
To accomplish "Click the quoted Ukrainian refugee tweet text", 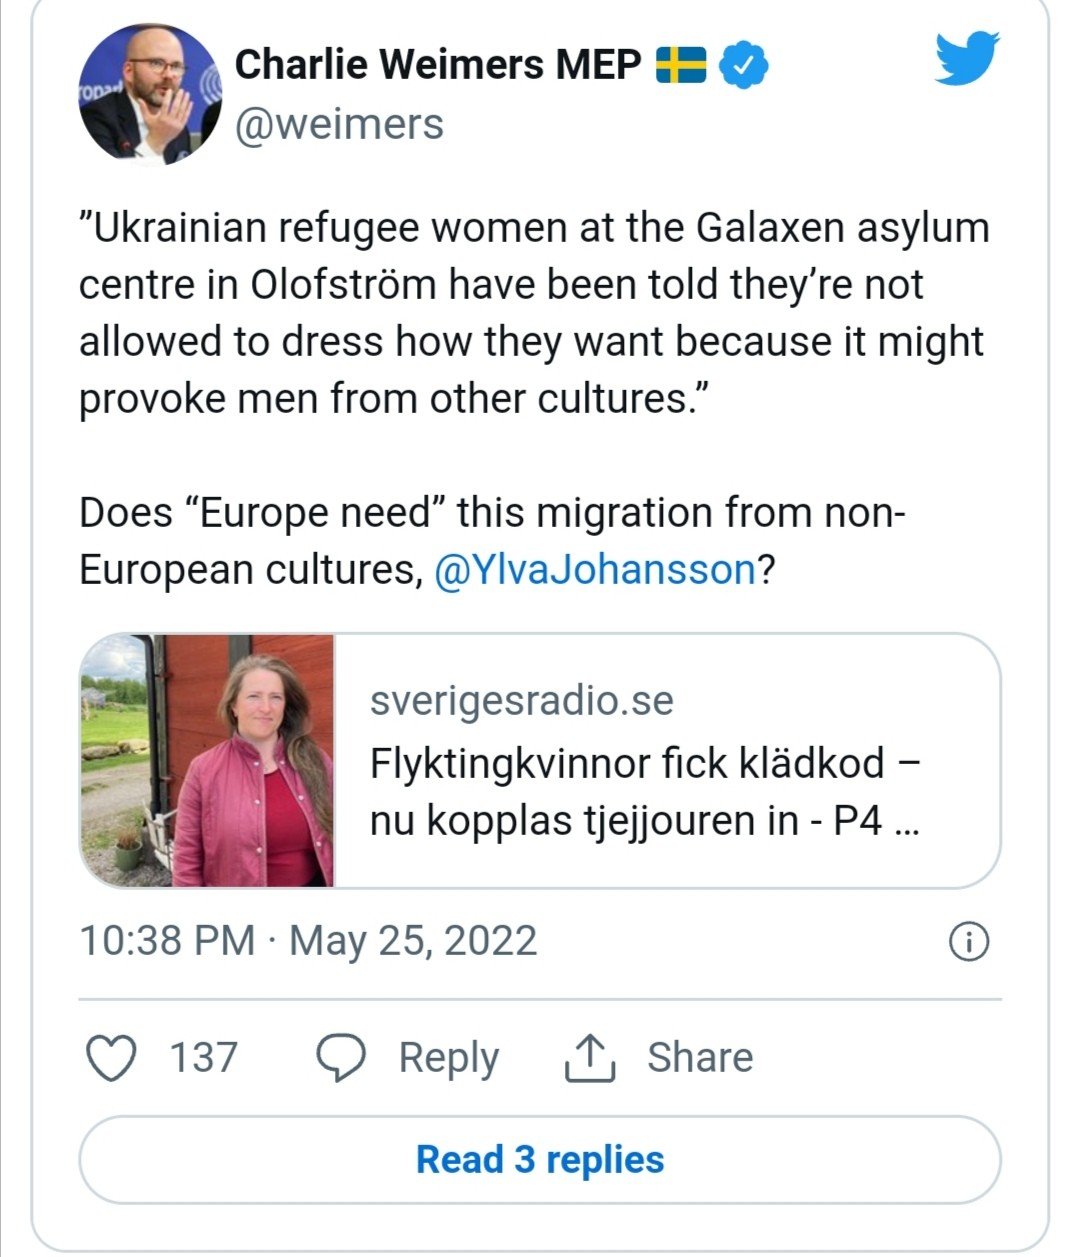I will 533,313.
